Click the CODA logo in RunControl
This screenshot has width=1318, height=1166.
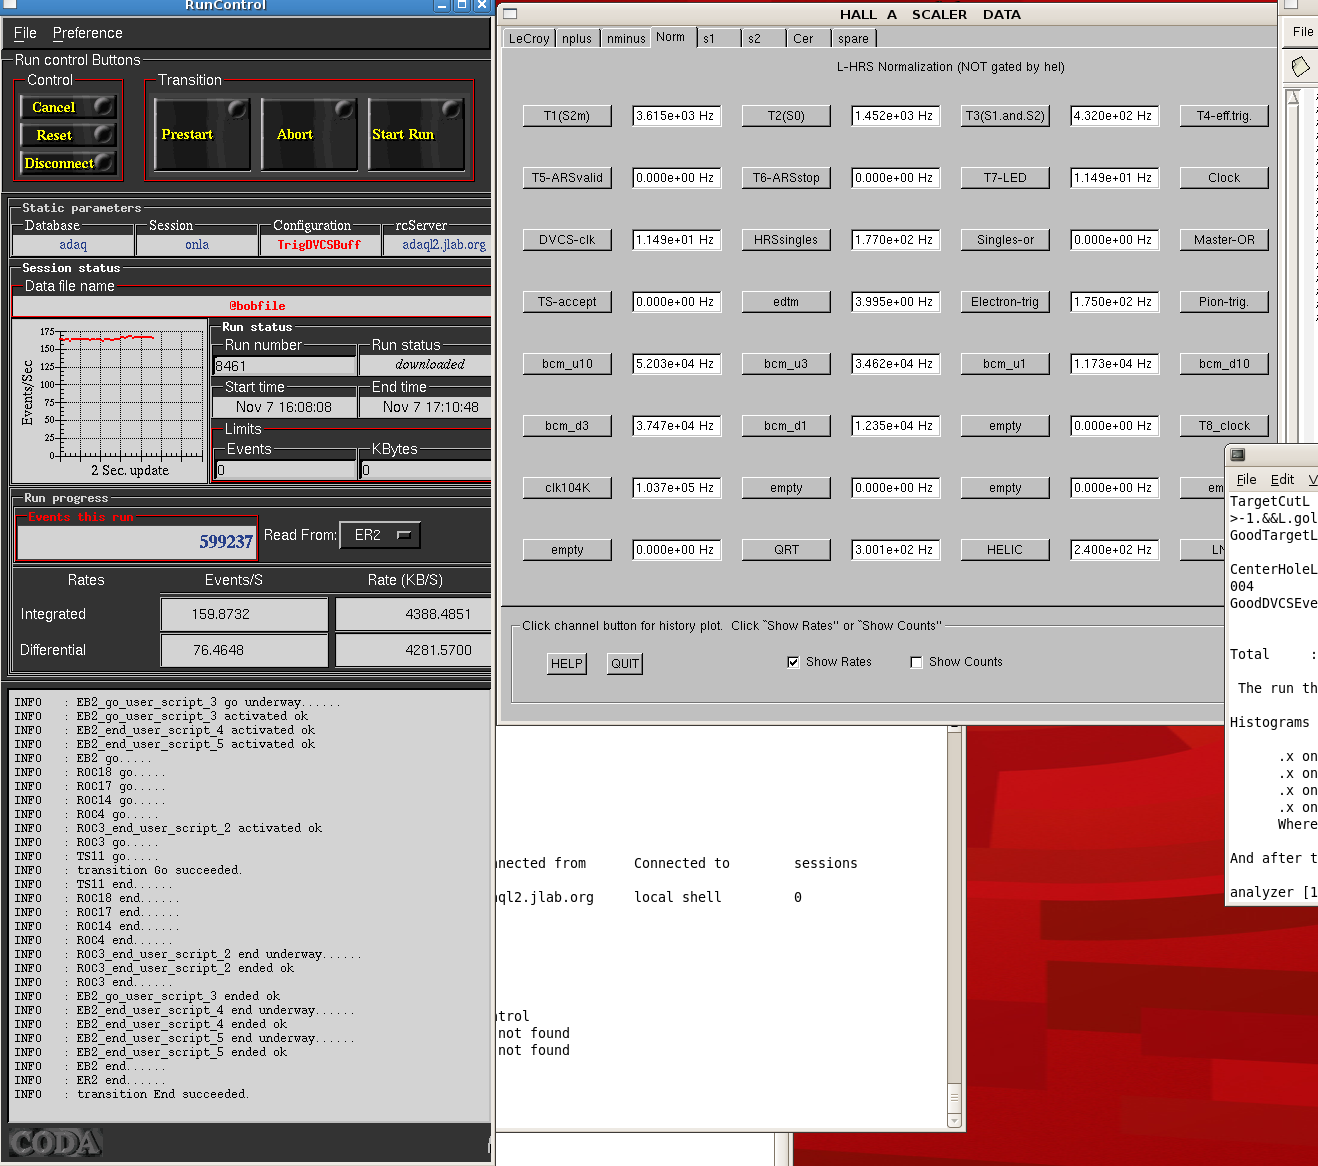click(x=55, y=1142)
